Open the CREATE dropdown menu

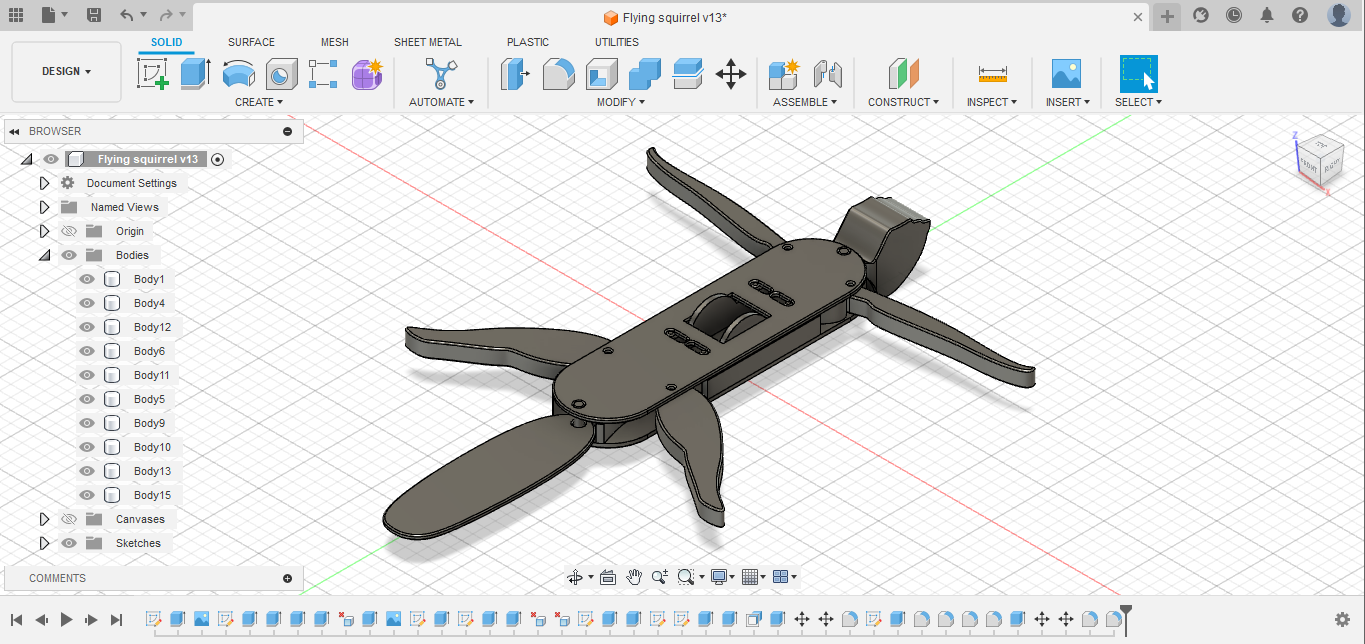click(259, 102)
